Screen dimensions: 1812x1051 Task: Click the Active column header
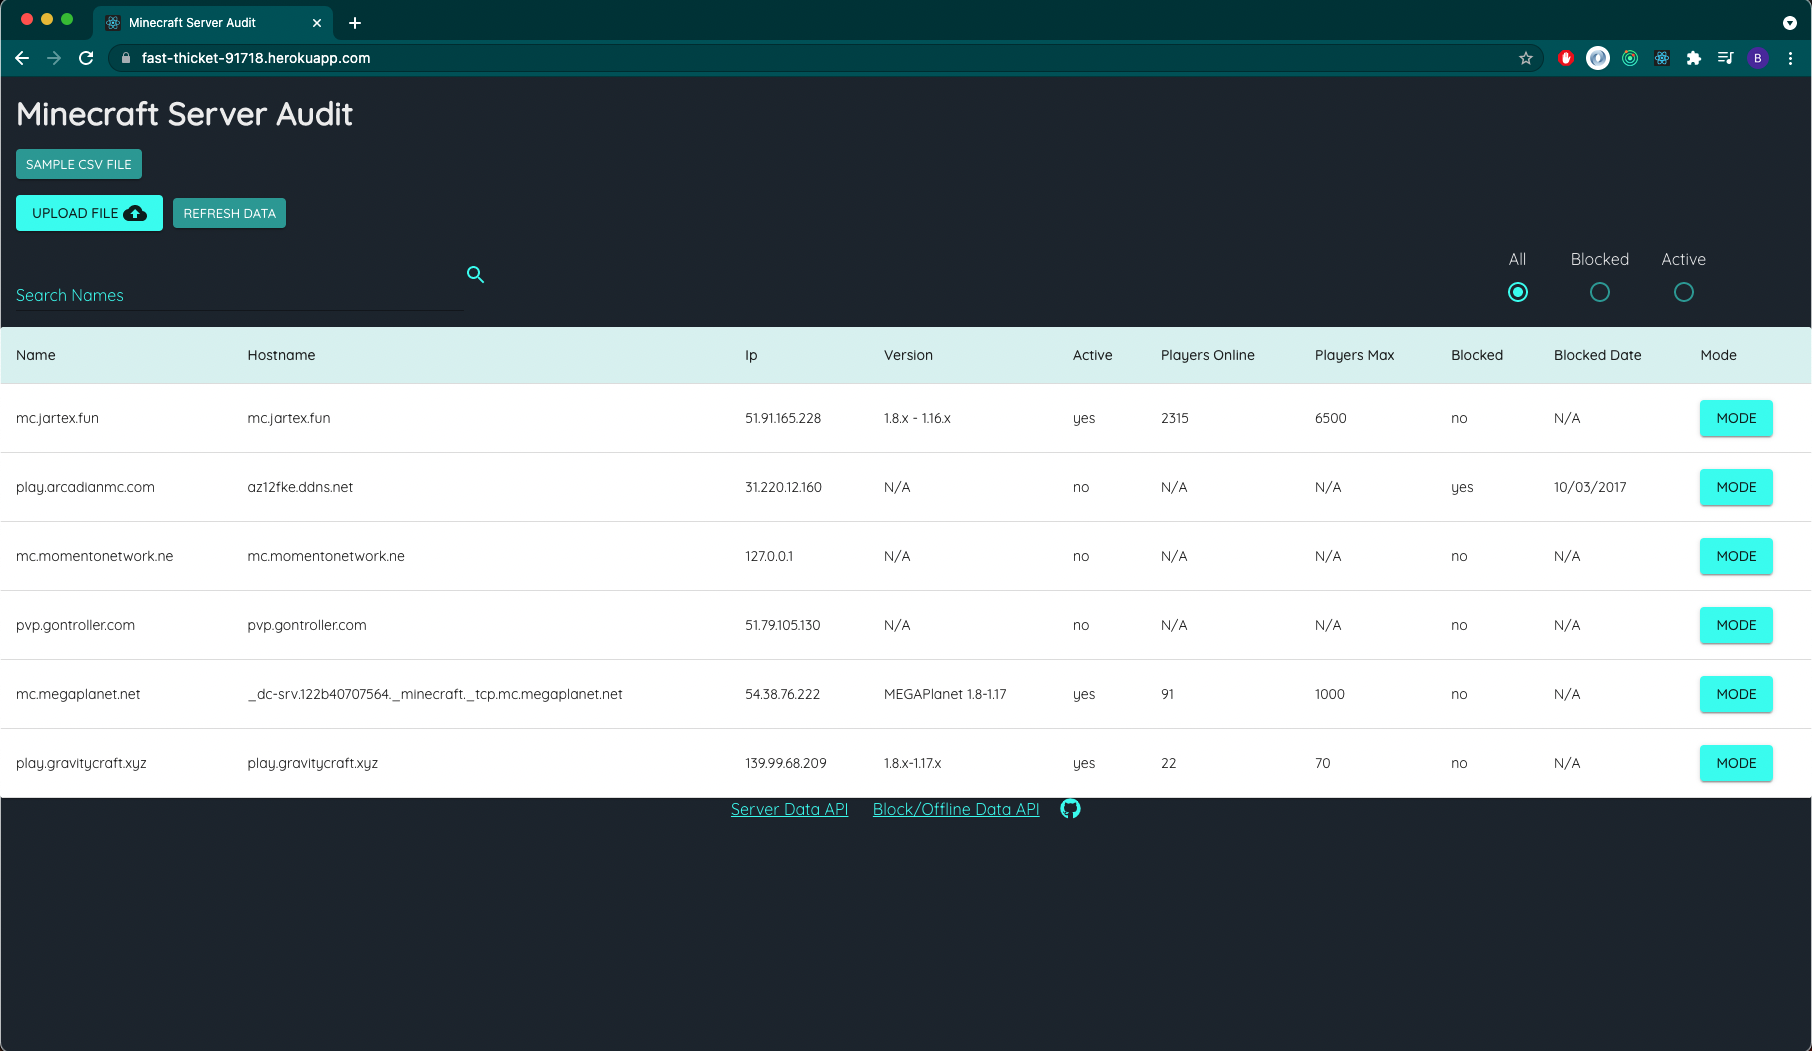[1092, 355]
